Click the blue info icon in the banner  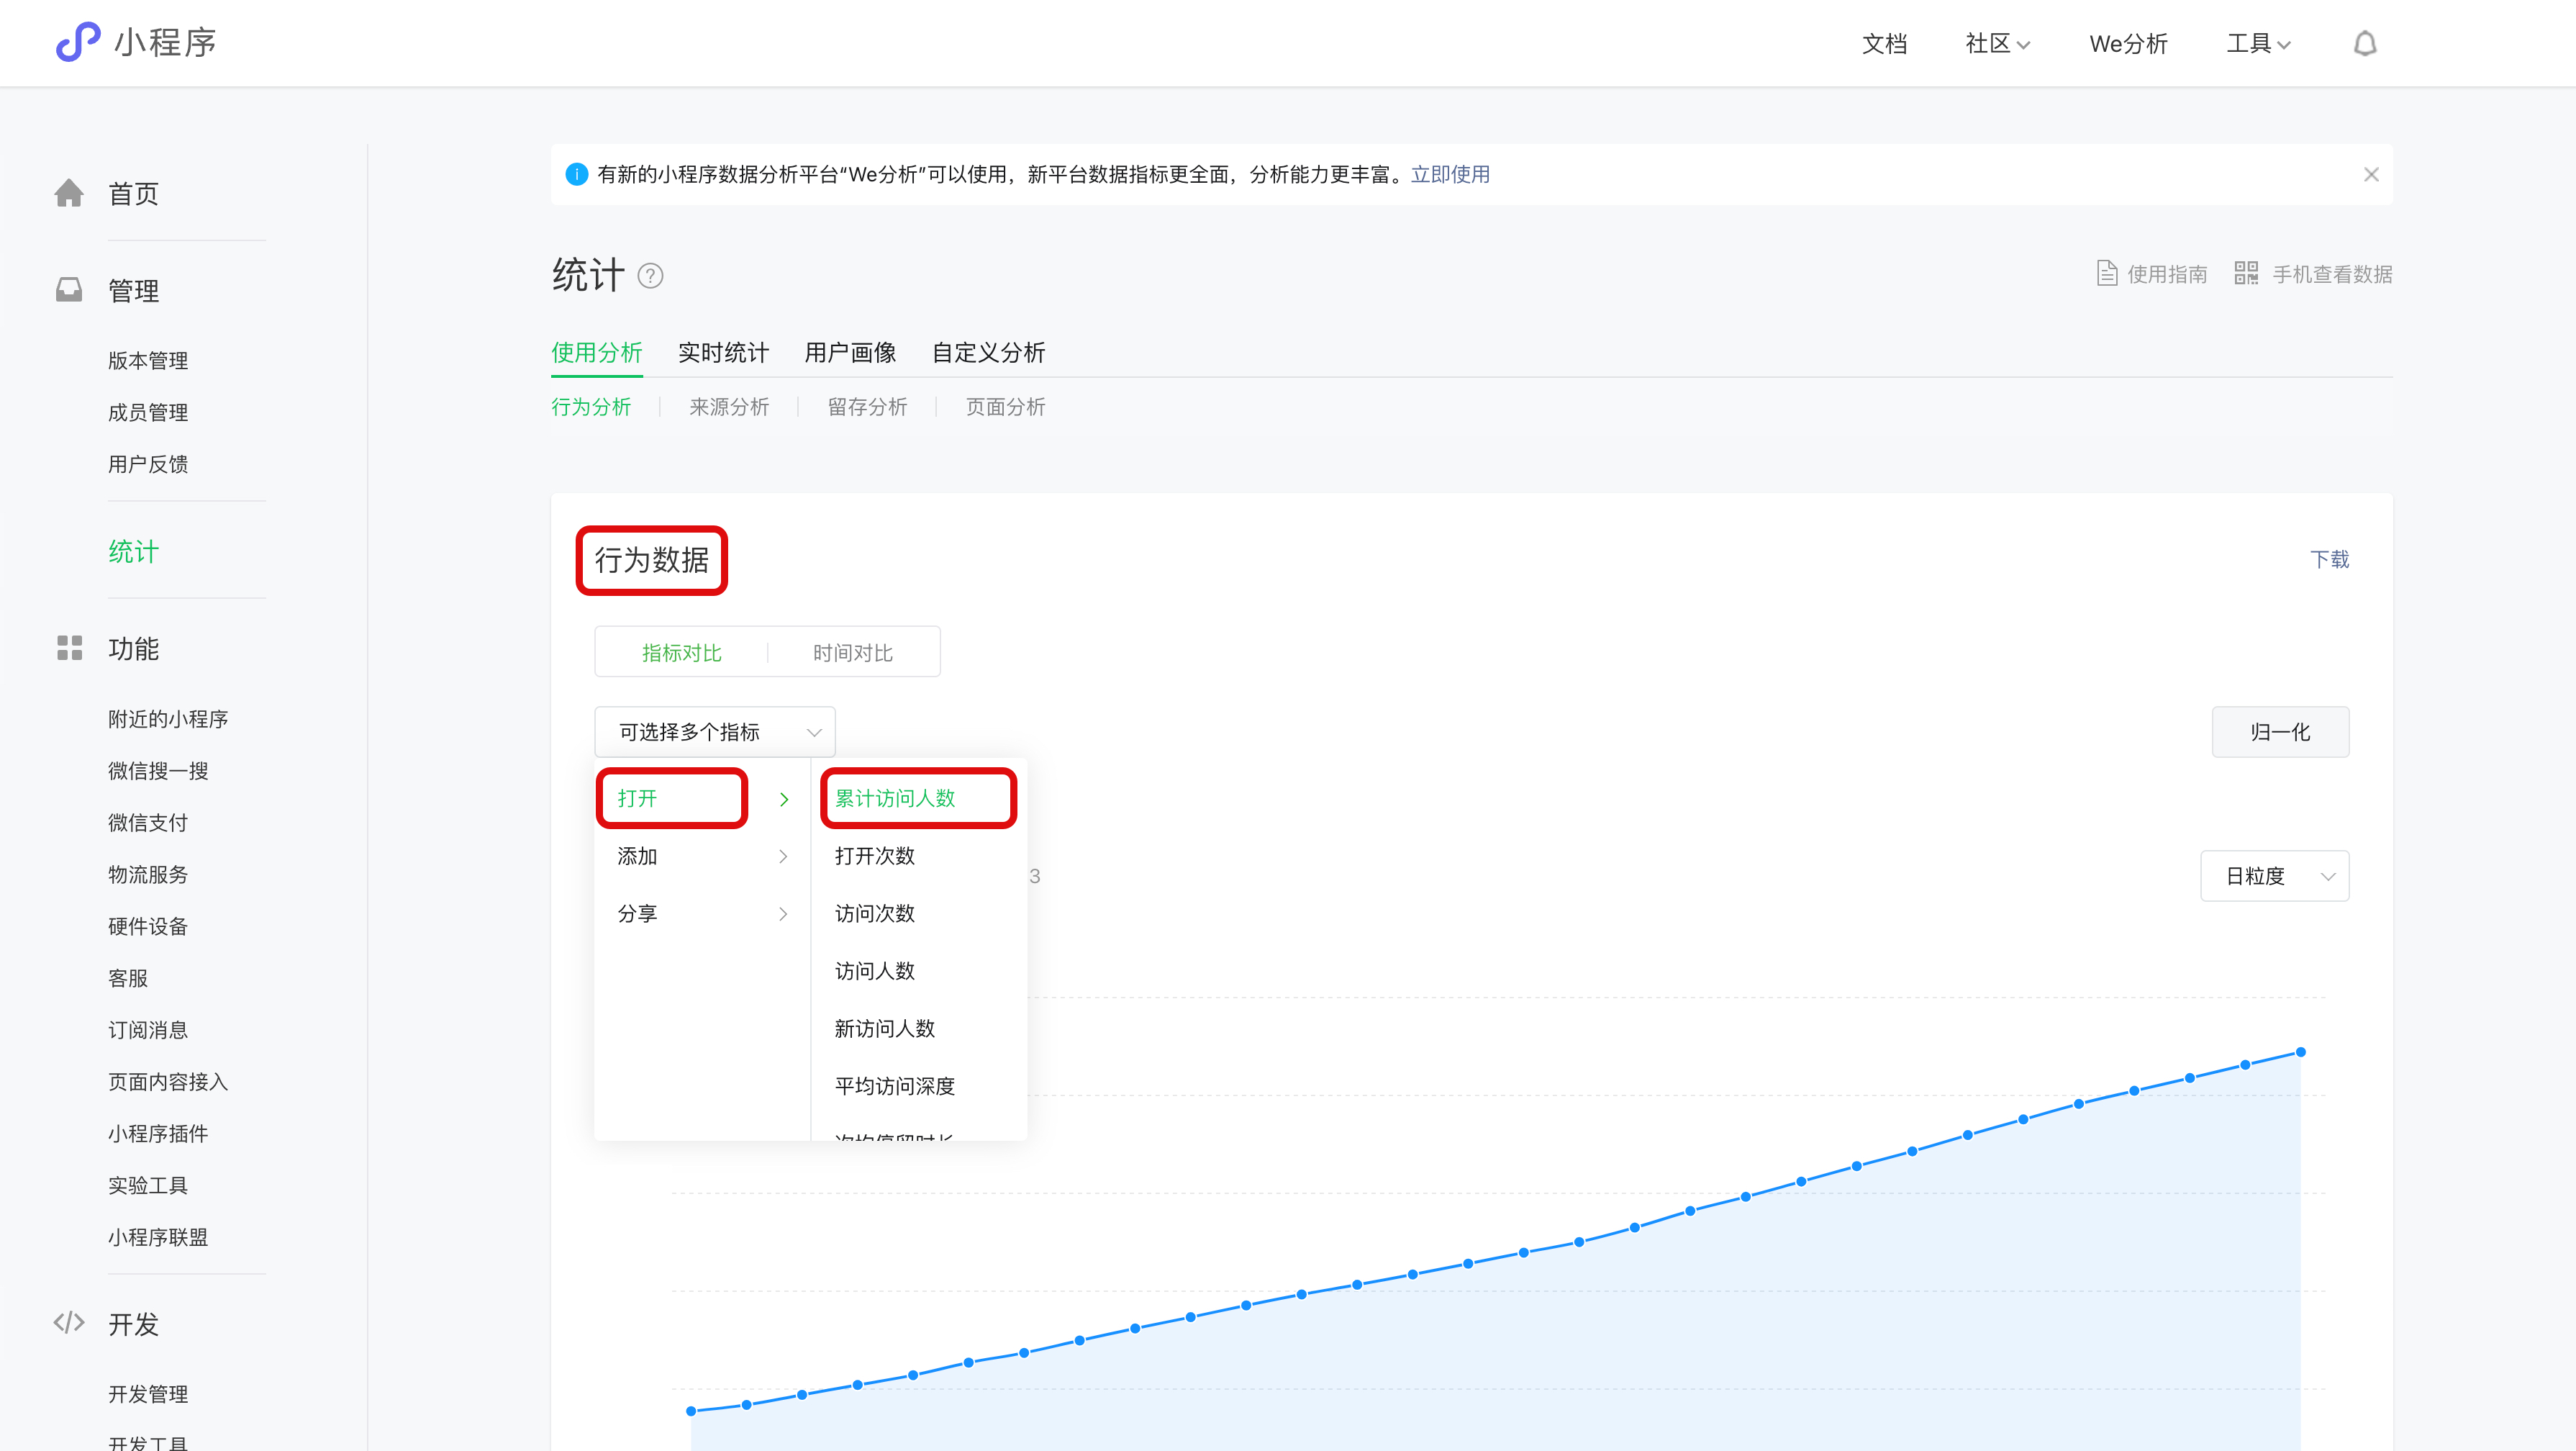[x=577, y=174]
